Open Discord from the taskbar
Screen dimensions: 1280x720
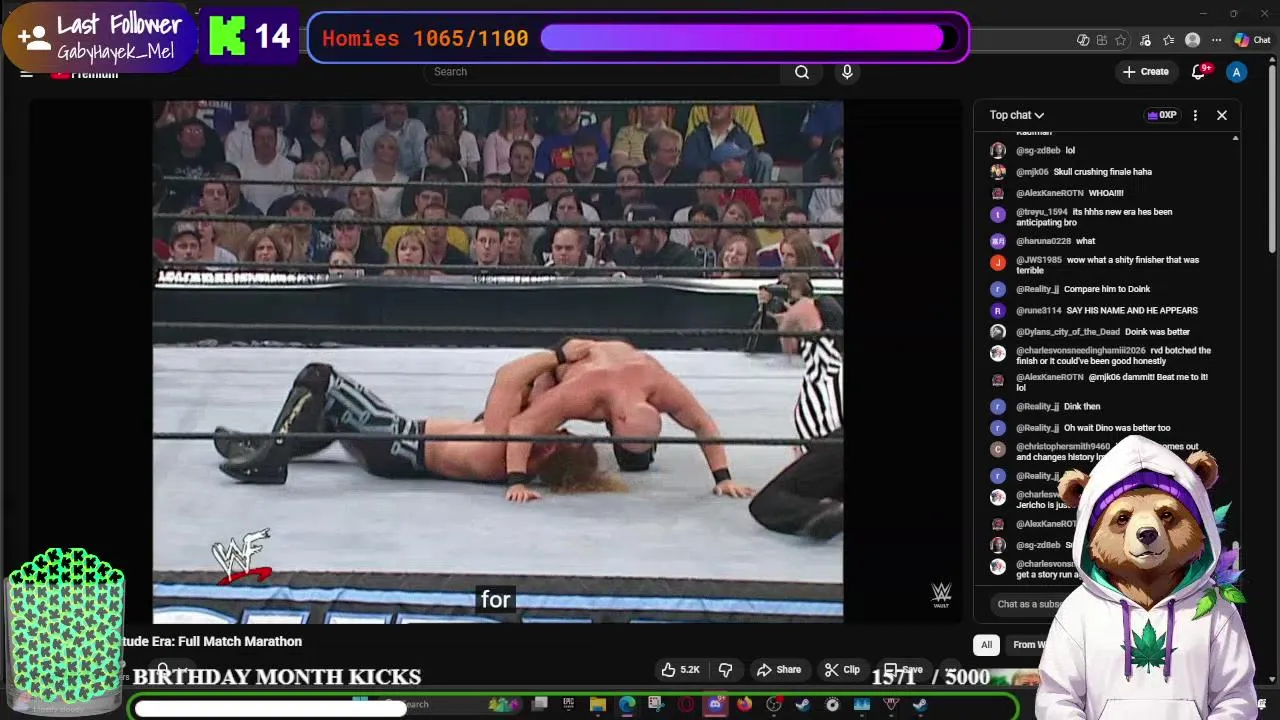coord(715,704)
